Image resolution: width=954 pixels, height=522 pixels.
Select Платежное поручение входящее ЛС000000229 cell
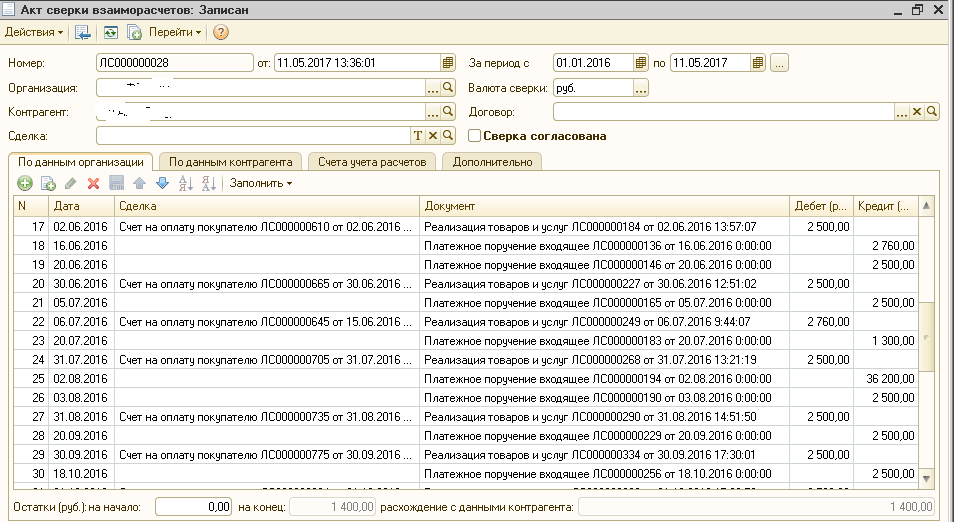[604, 436]
